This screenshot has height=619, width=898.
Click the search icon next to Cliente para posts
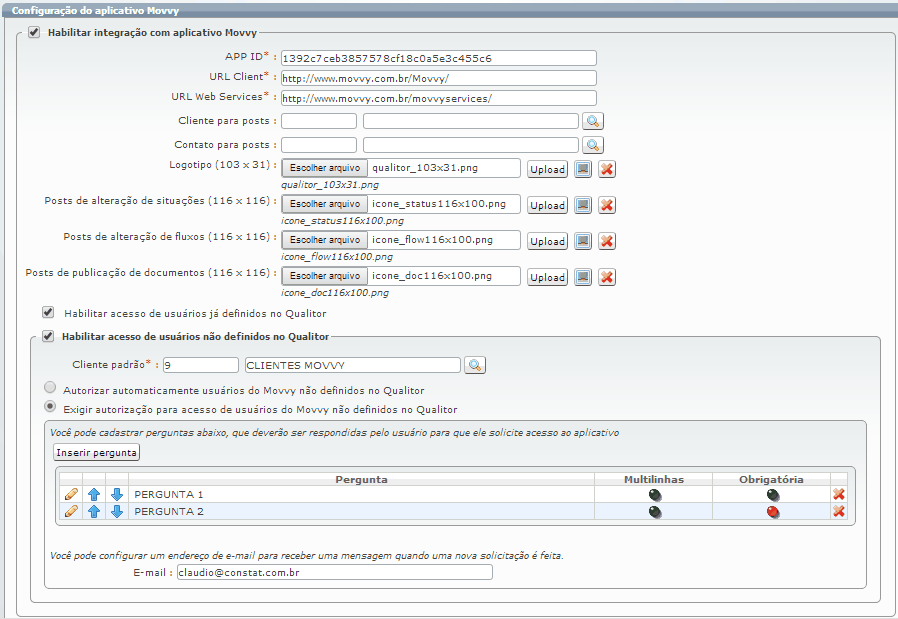pyautogui.click(x=593, y=121)
